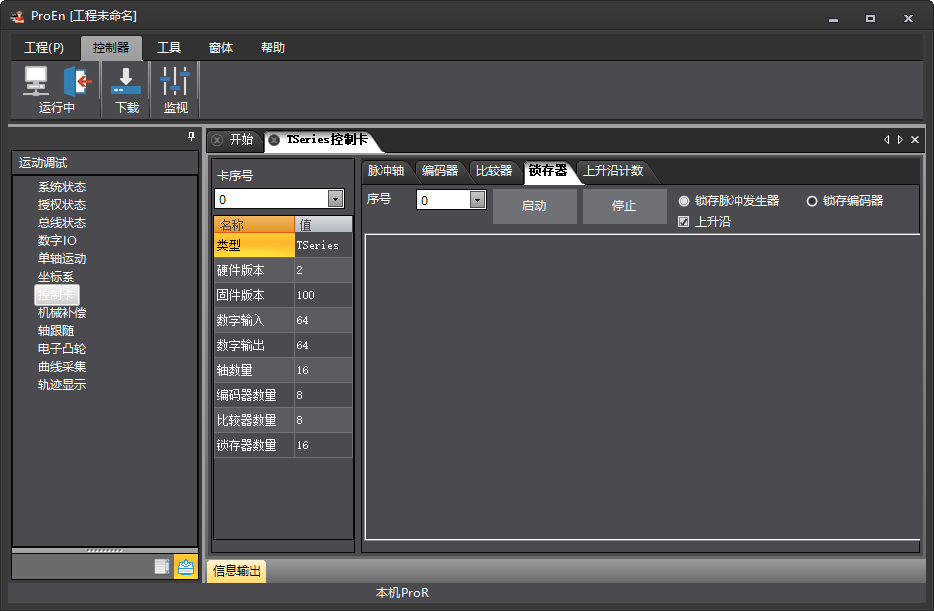Click the scroll tabs right arrow
This screenshot has height=611, width=934.
(x=900, y=139)
